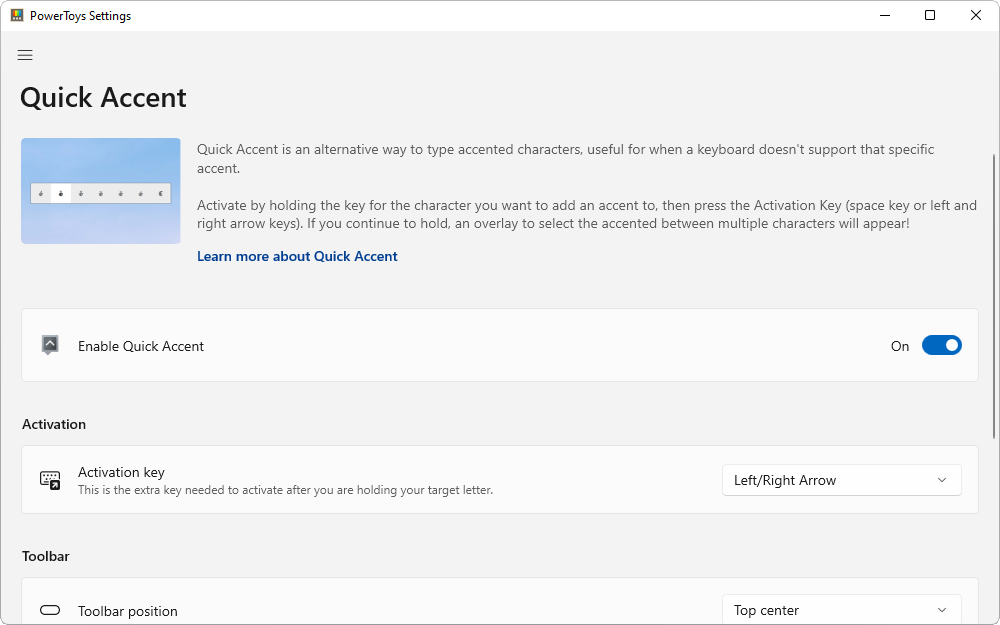The height and width of the screenshot is (625, 1000).
Task: Close the PowerToys Settings window
Action: (x=976, y=16)
